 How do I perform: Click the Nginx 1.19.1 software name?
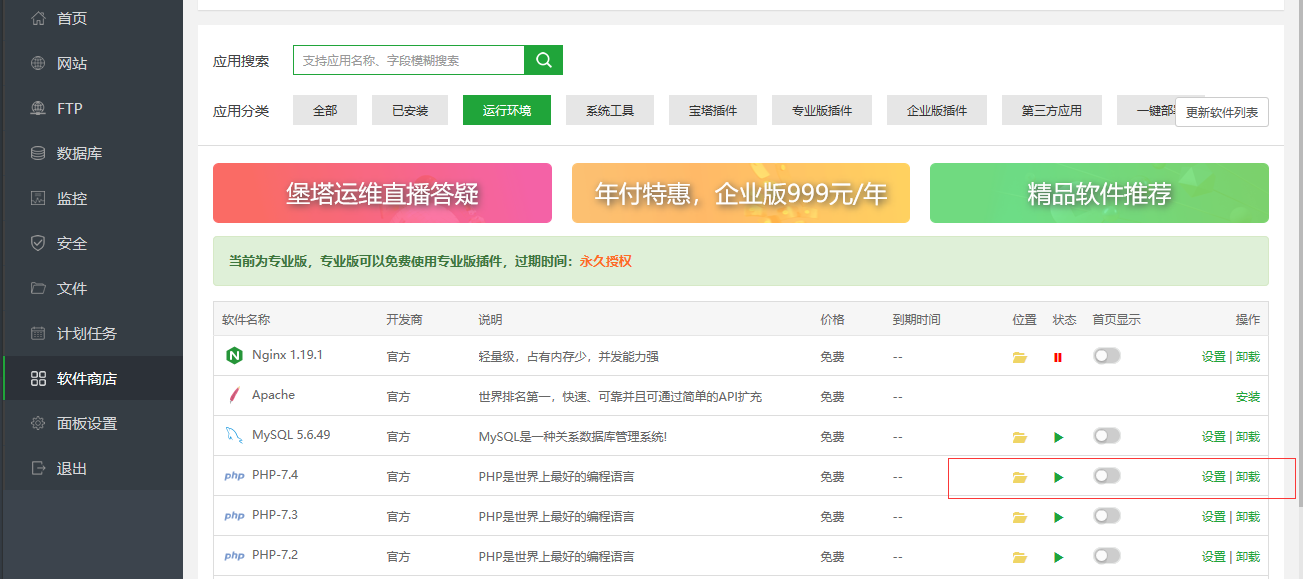point(287,355)
